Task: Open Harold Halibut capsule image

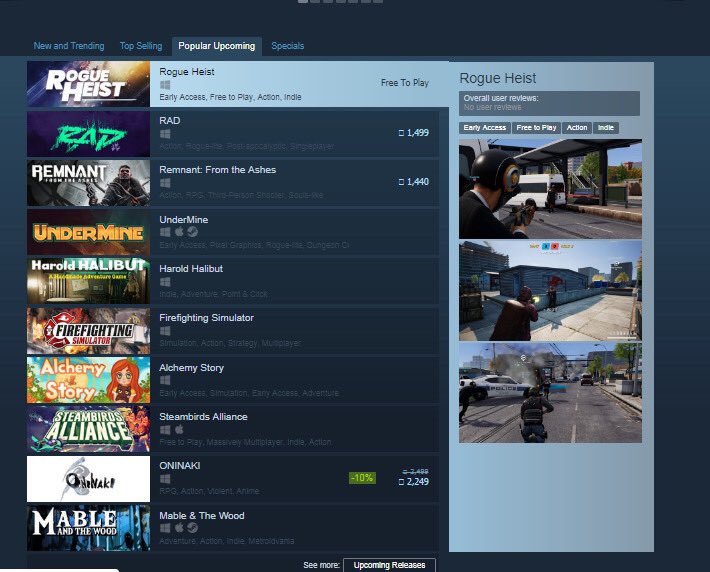Action: 88,281
